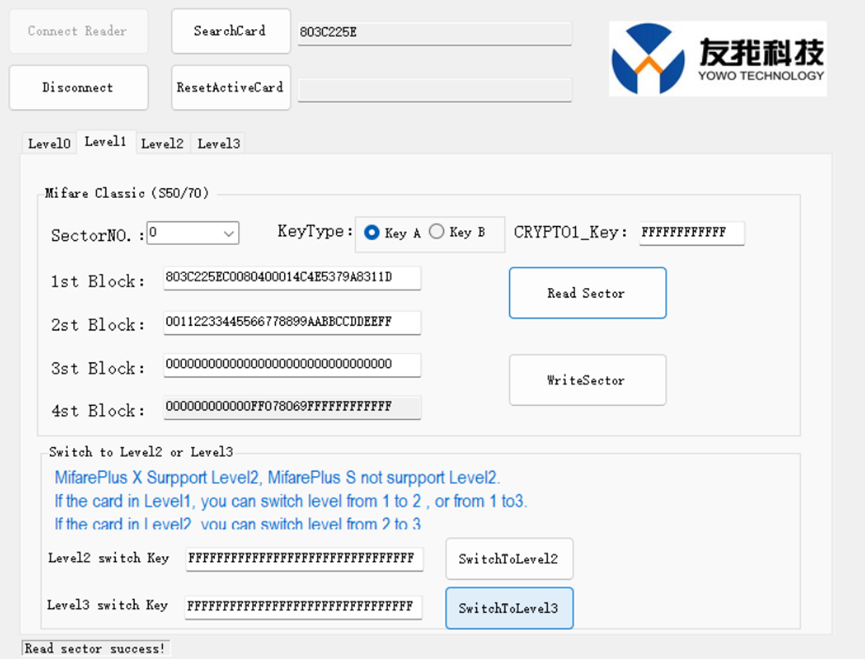Switch to the Level2 tab

pos(162,143)
